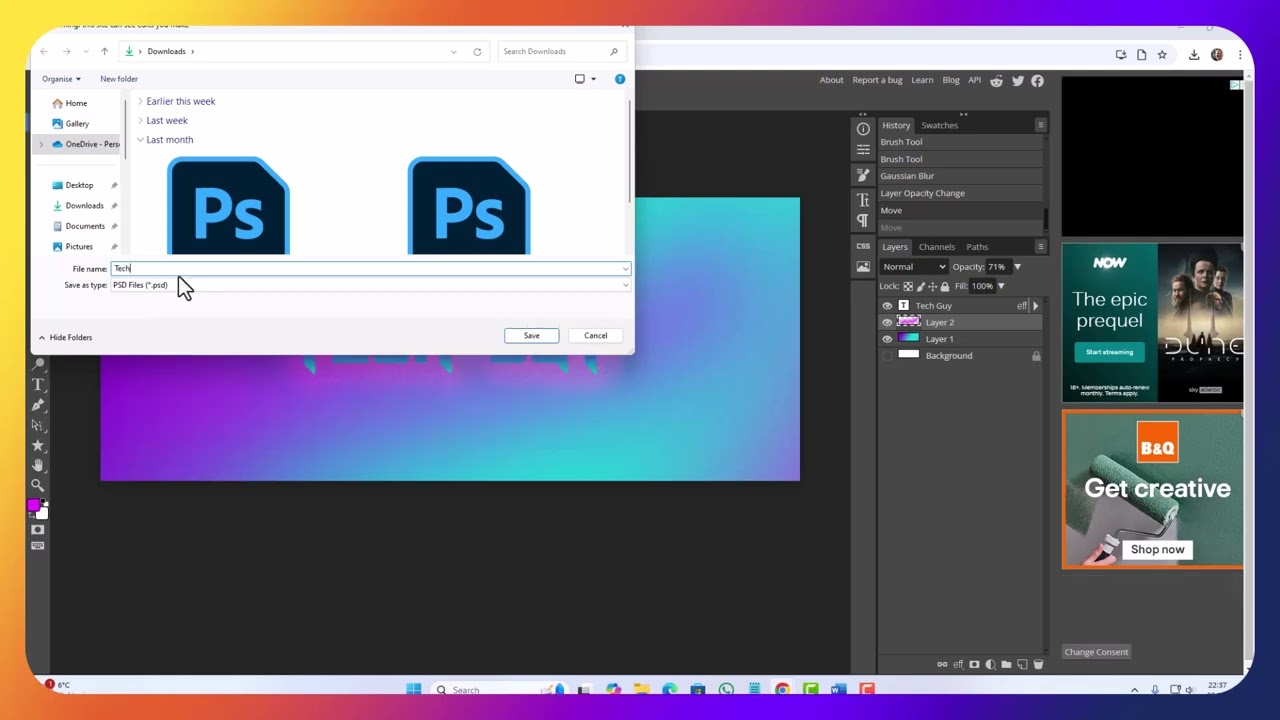Create a new layer from Layers panel footer

coord(1022,664)
